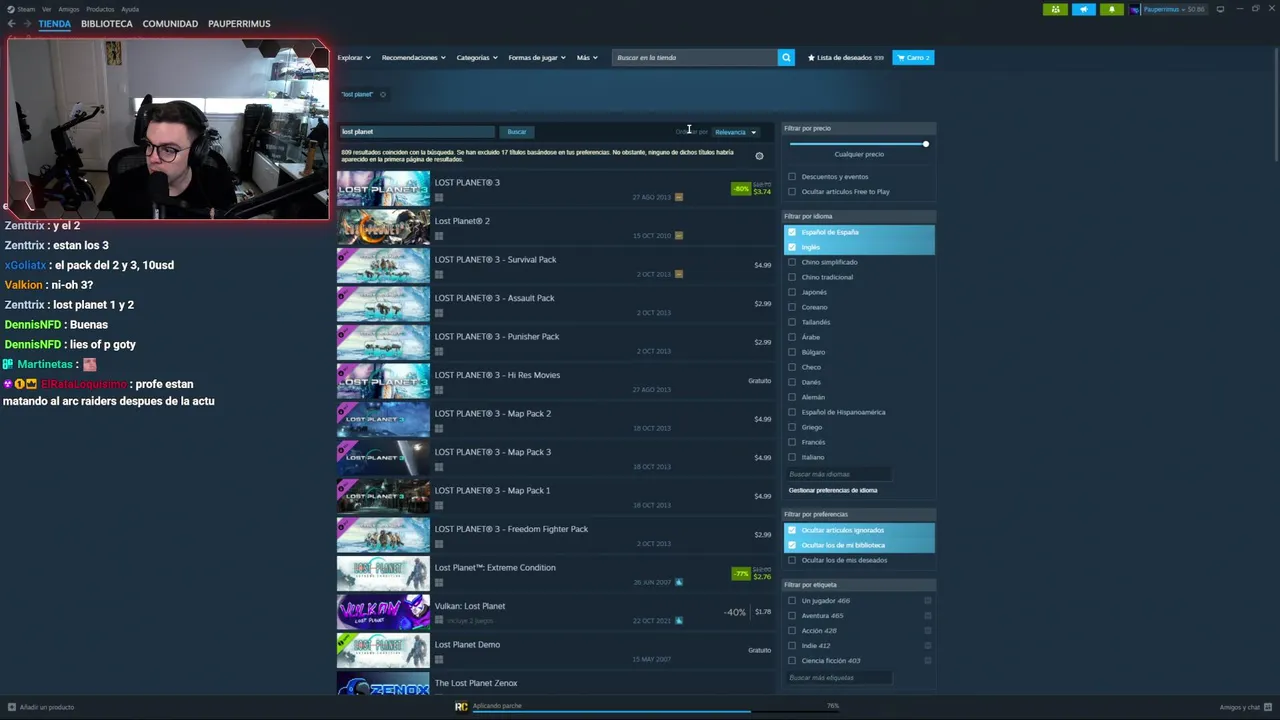Check Japonés language filter
The image size is (1280, 720).
(x=792, y=292)
